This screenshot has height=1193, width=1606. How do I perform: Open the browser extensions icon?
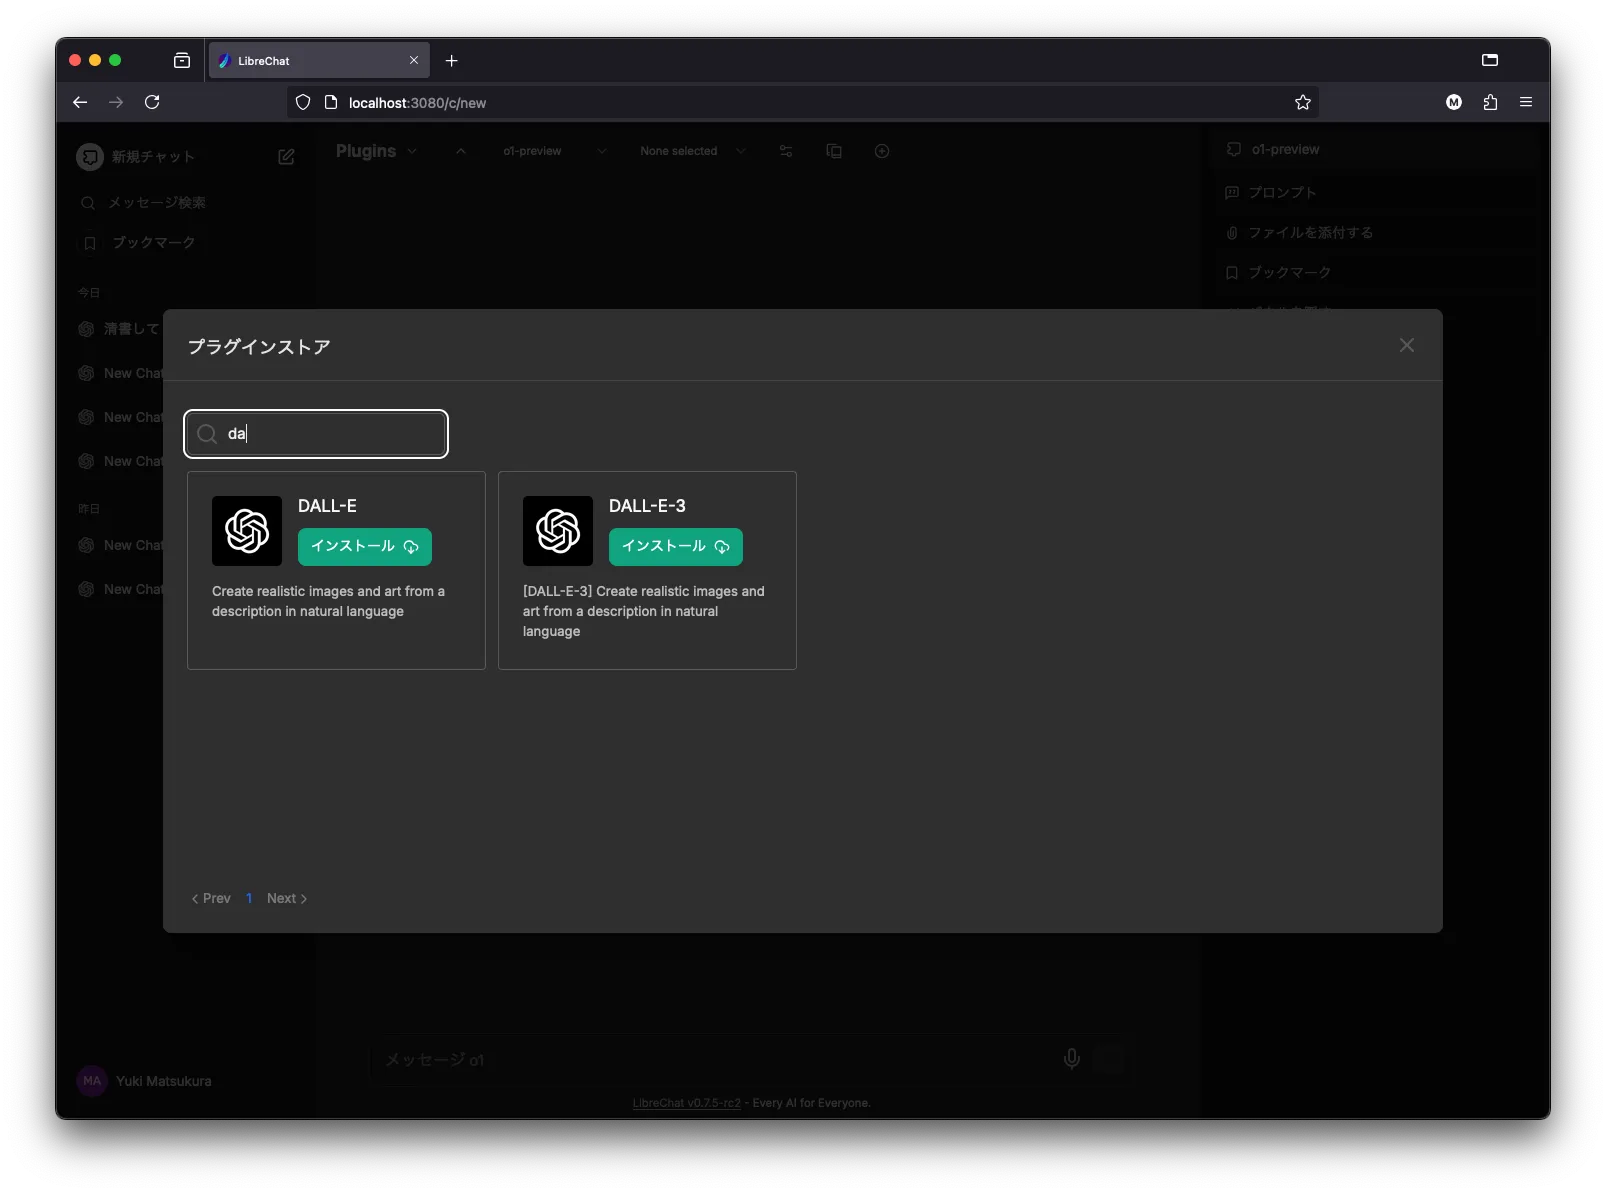1490,102
